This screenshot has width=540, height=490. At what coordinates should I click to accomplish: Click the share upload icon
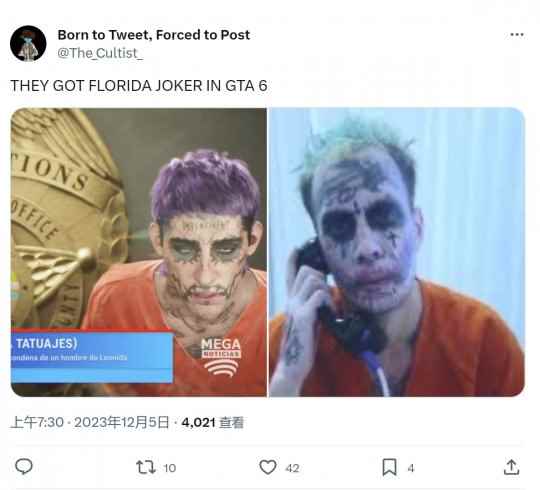click(x=511, y=467)
